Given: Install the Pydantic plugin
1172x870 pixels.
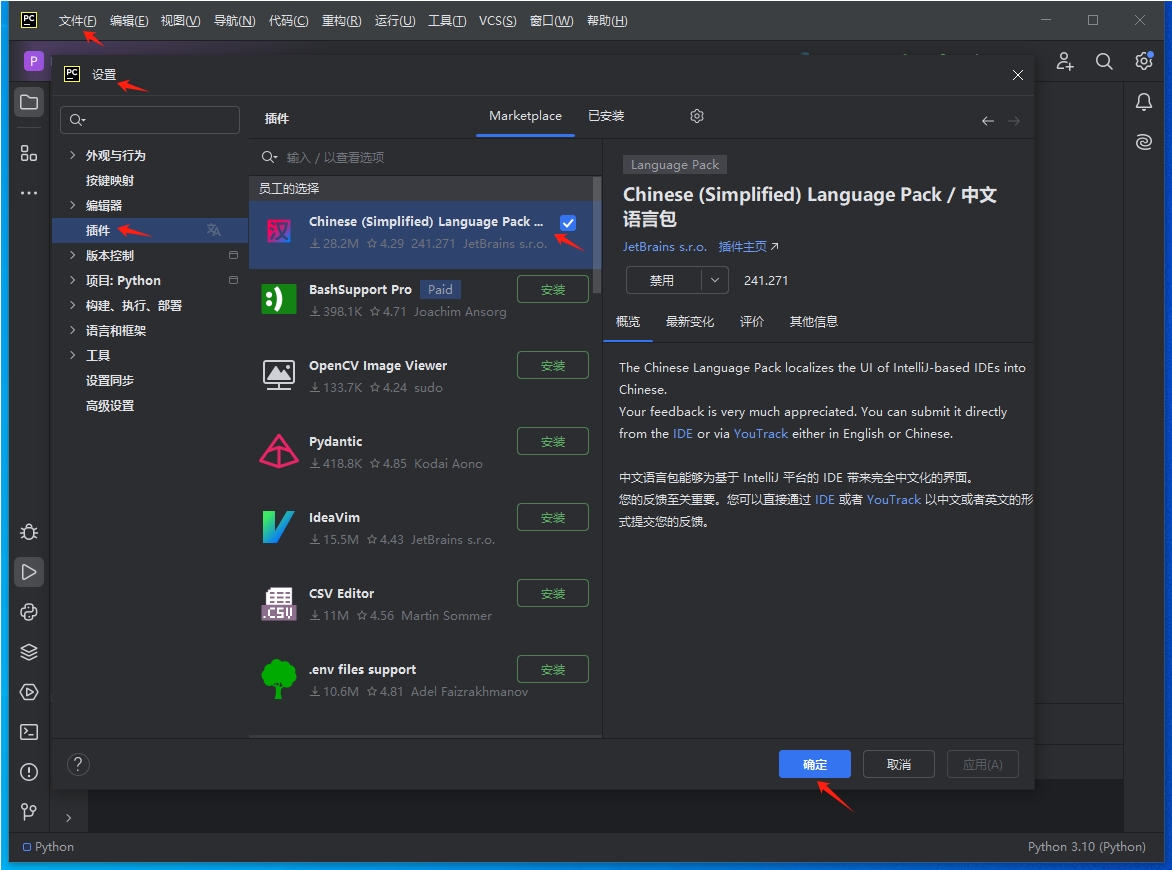Looking at the screenshot, I should pyautogui.click(x=552, y=442).
